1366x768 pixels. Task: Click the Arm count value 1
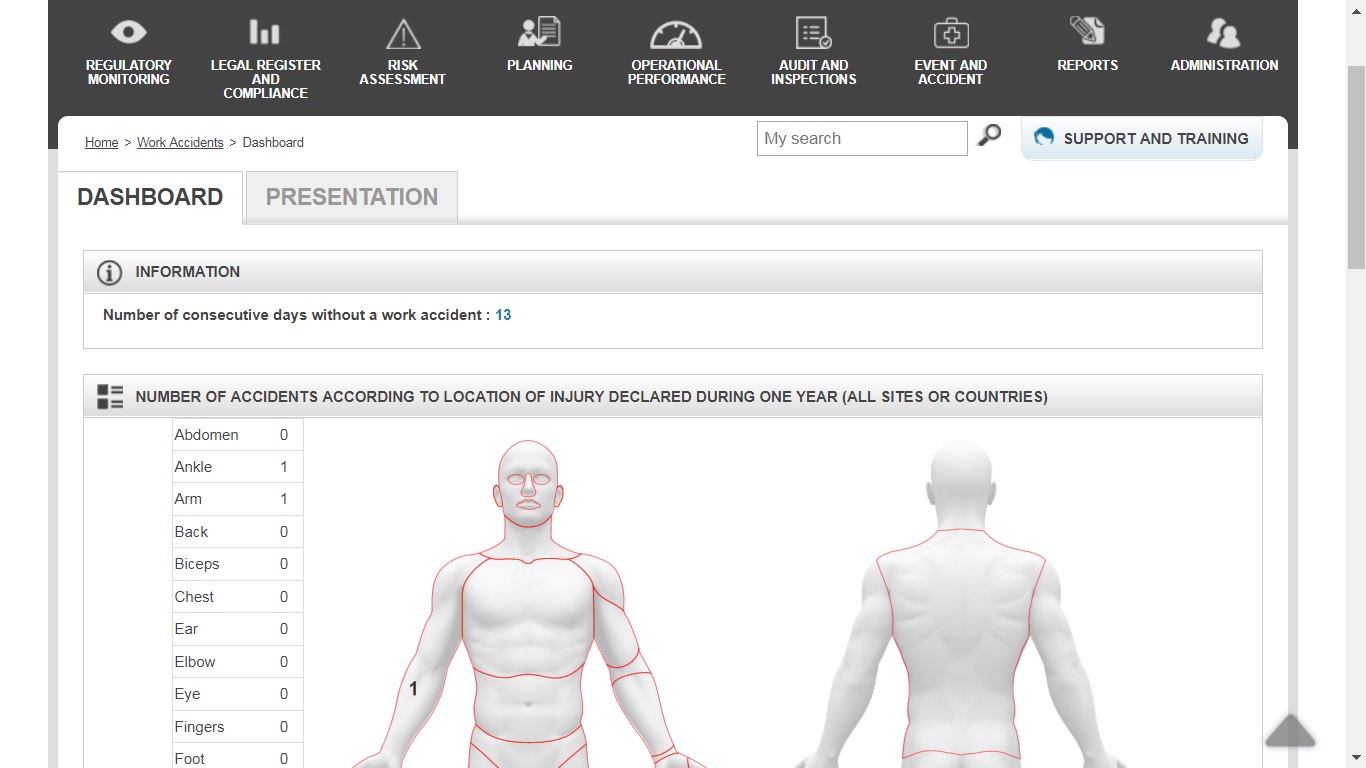[284, 499]
